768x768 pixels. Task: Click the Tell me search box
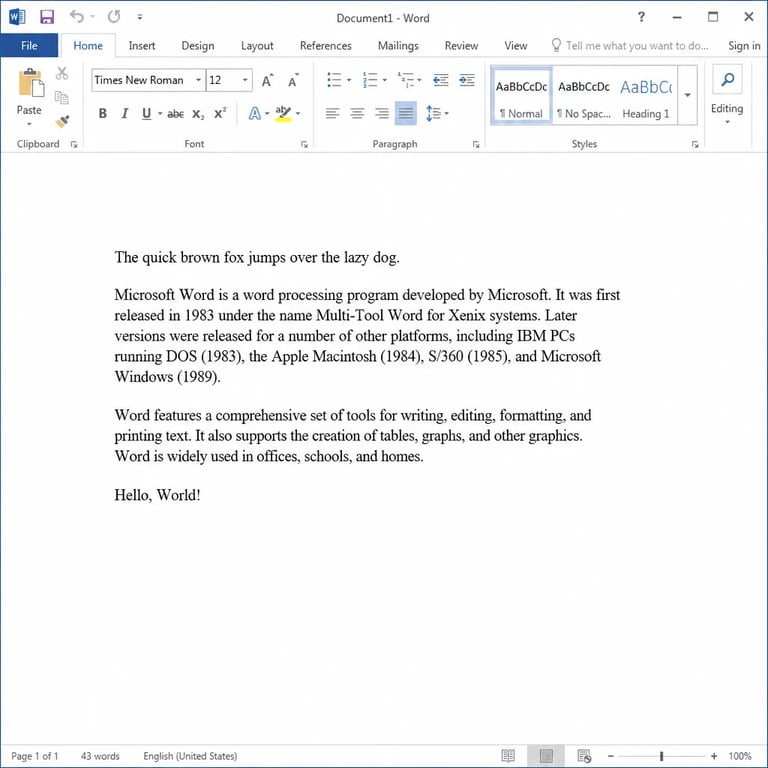(x=630, y=46)
